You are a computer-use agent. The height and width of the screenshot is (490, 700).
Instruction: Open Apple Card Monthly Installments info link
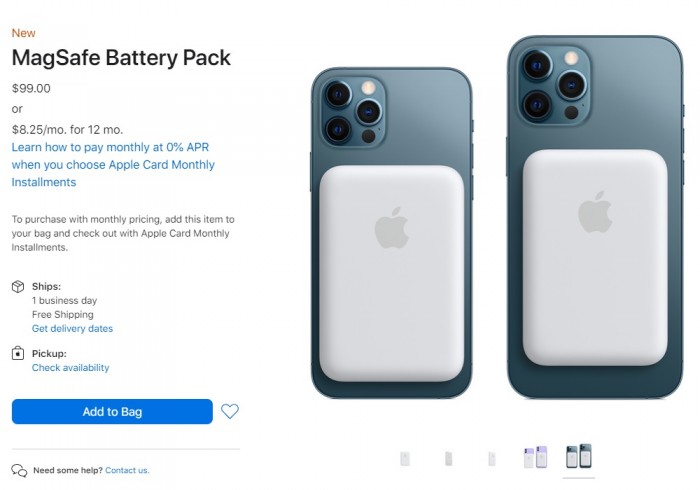[113, 164]
